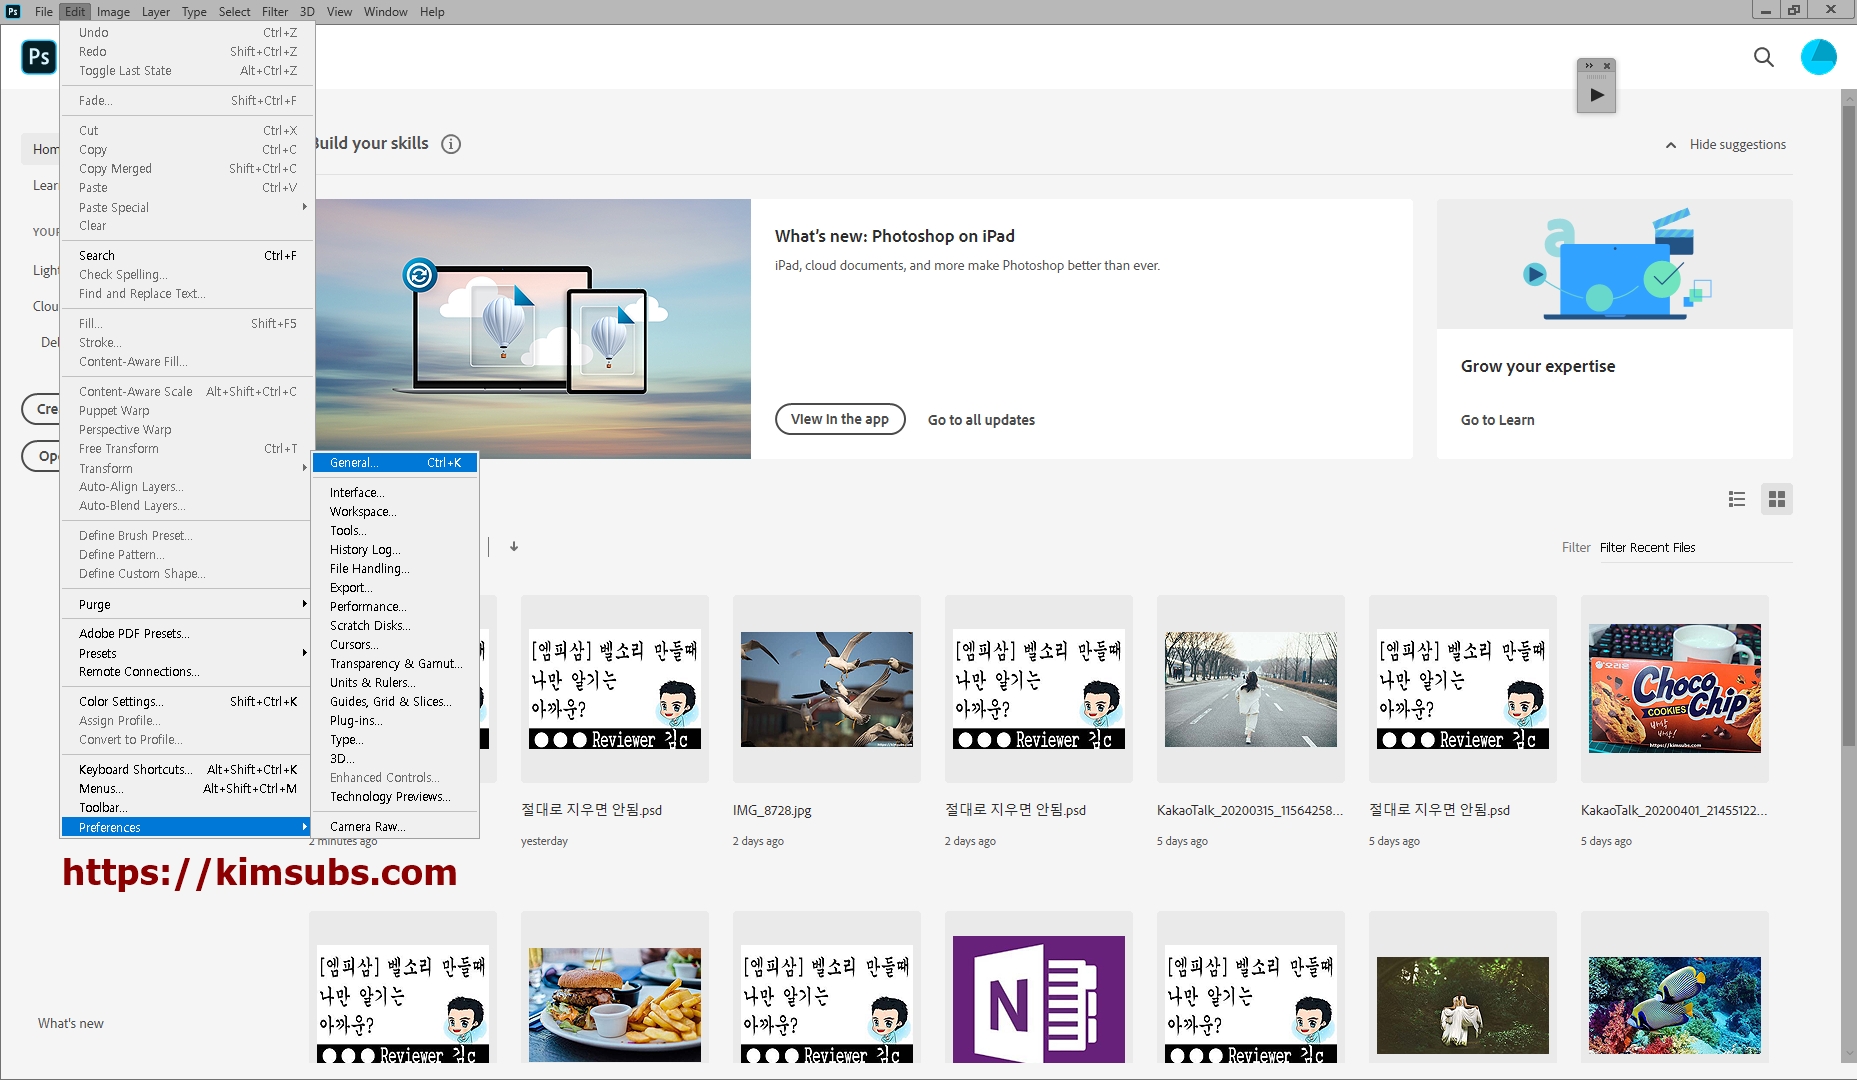Click the info icon beside Build your skills
This screenshot has width=1857, height=1080.
[451, 144]
